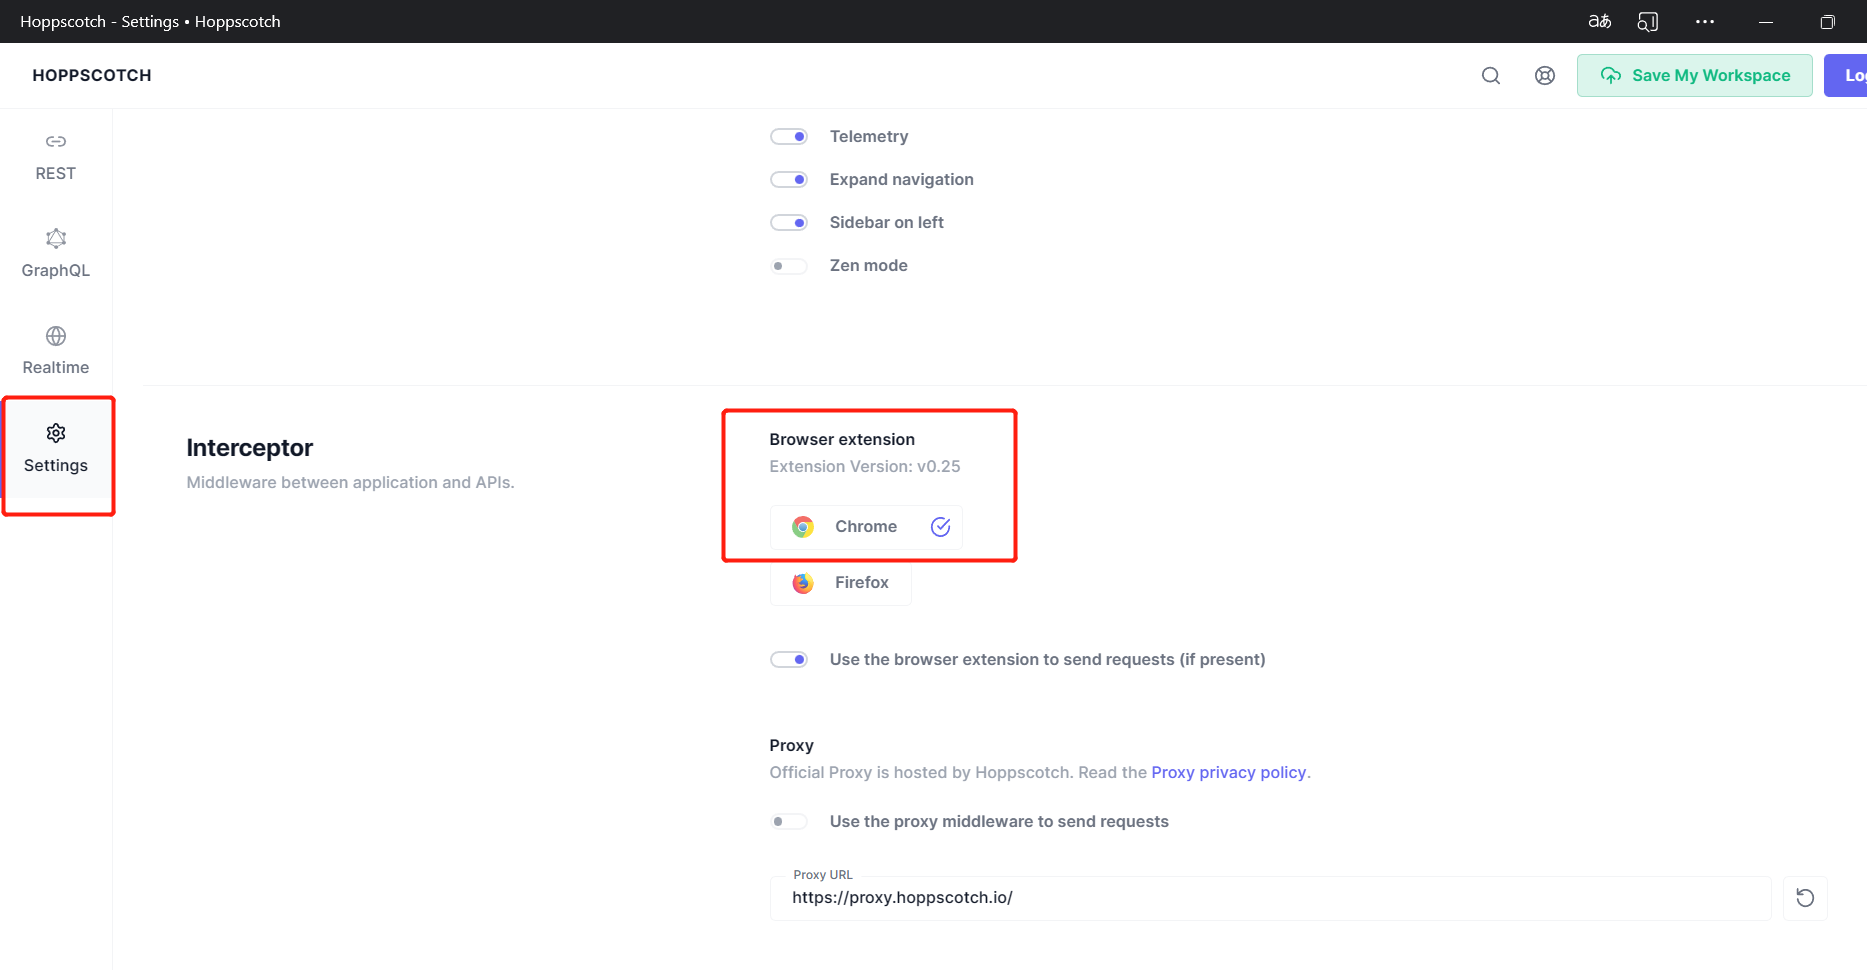
Task: Click the cast icon in title bar
Action: pyautogui.click(x=1647, y=21)
